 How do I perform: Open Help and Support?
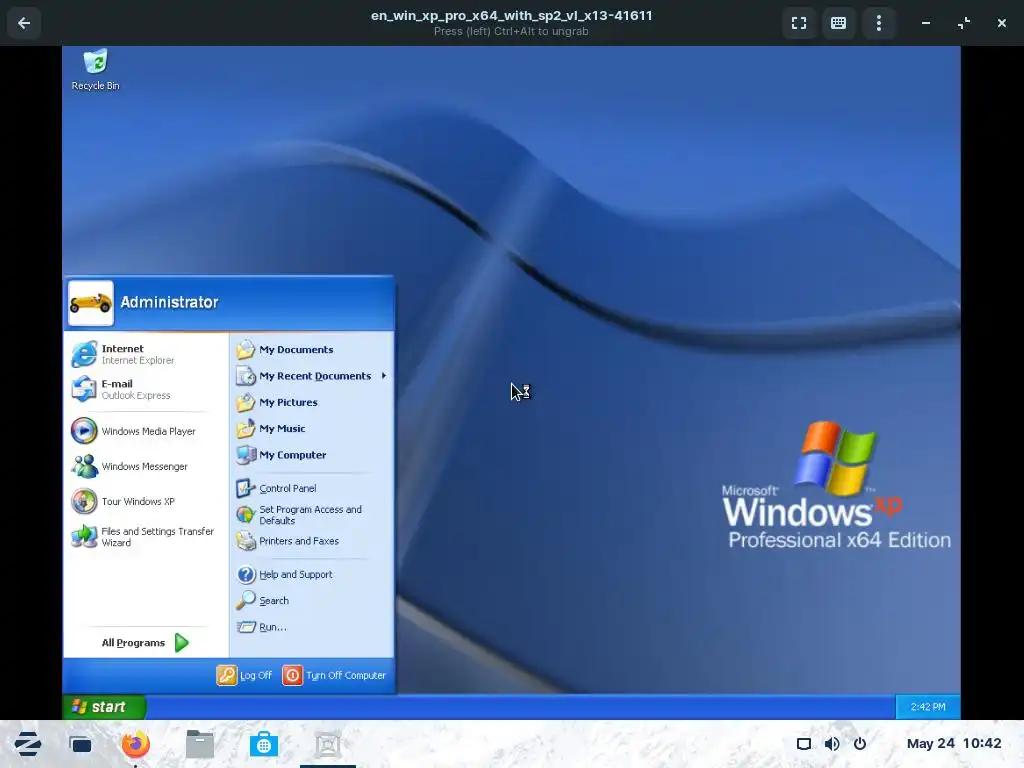tap(312, 574)
